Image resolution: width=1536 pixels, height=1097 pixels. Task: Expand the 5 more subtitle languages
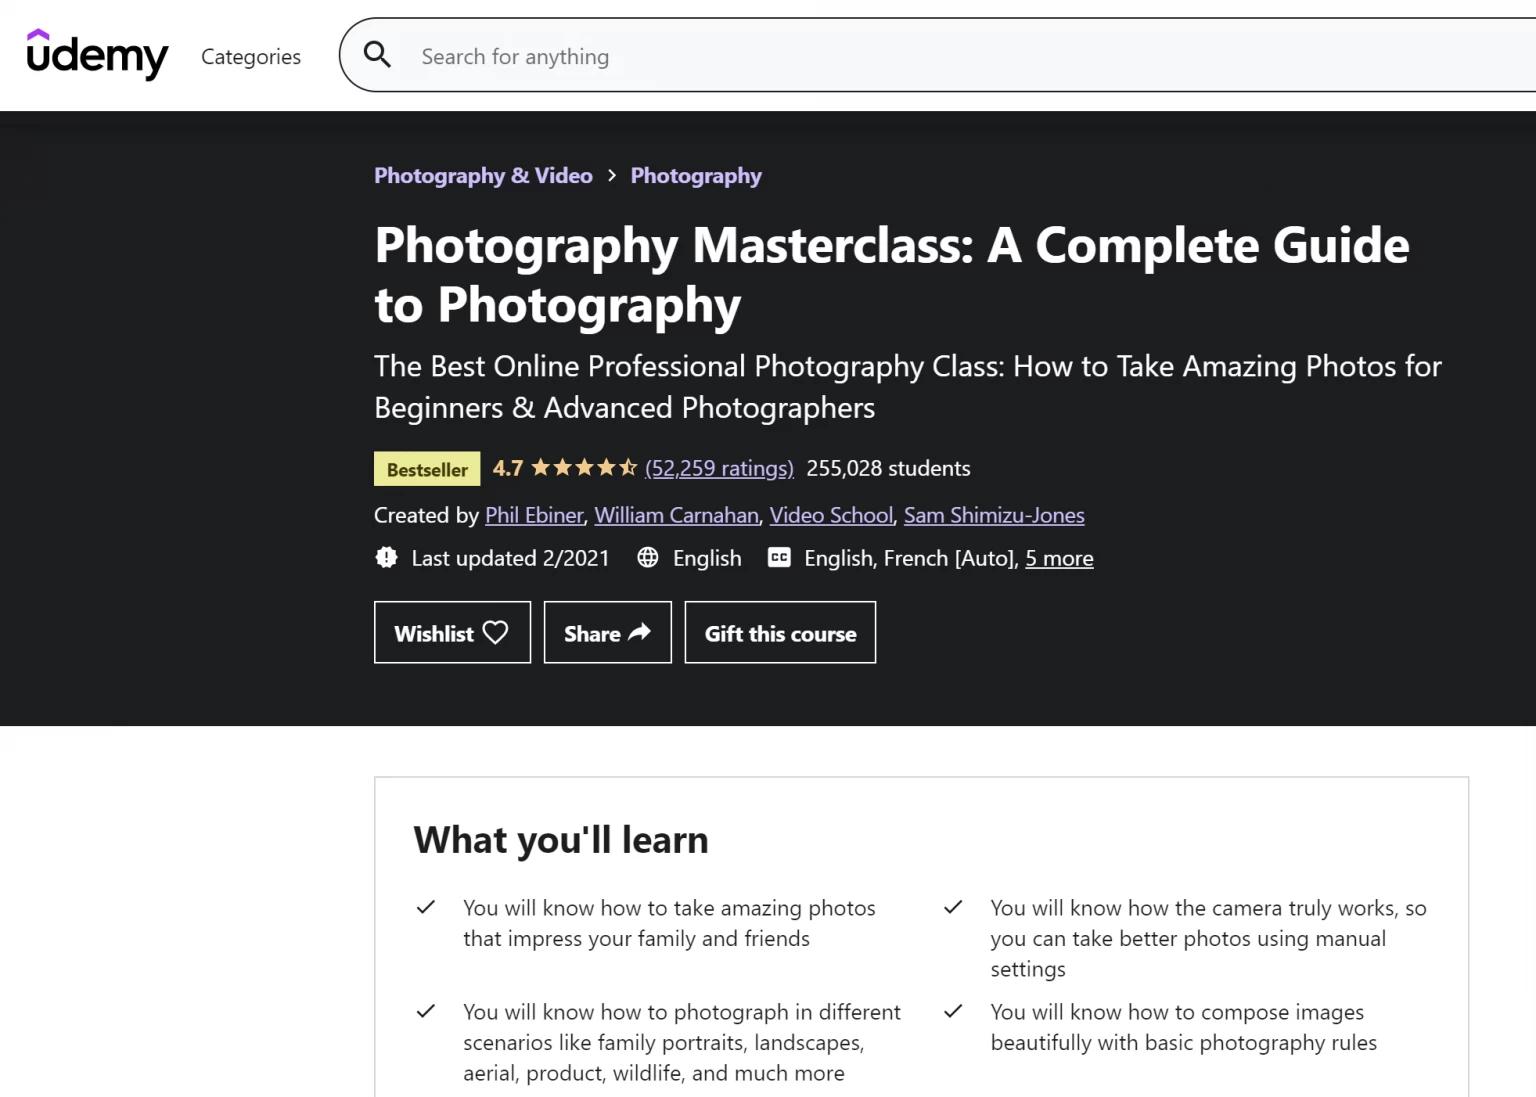click(x=1059, y=559)
